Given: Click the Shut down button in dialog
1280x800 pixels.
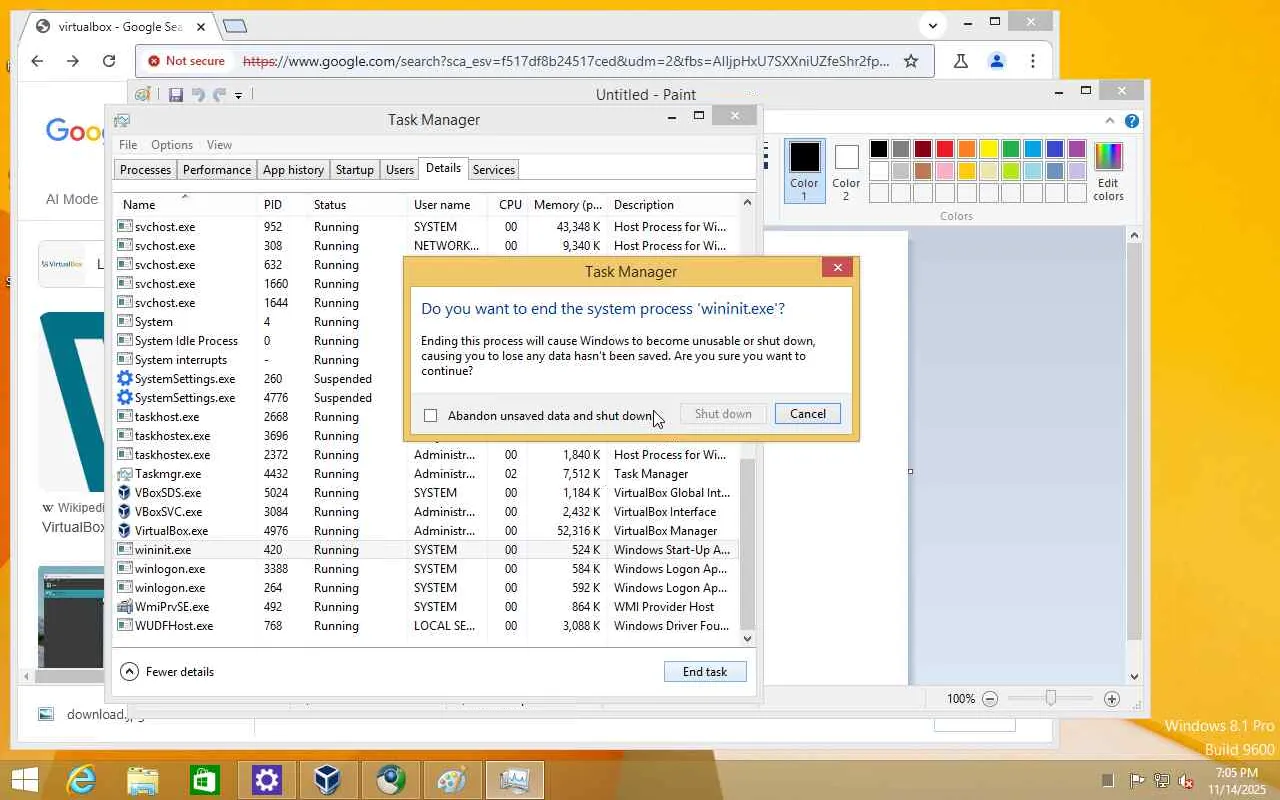Looking at the screenshot, I should tap(723, 414).
